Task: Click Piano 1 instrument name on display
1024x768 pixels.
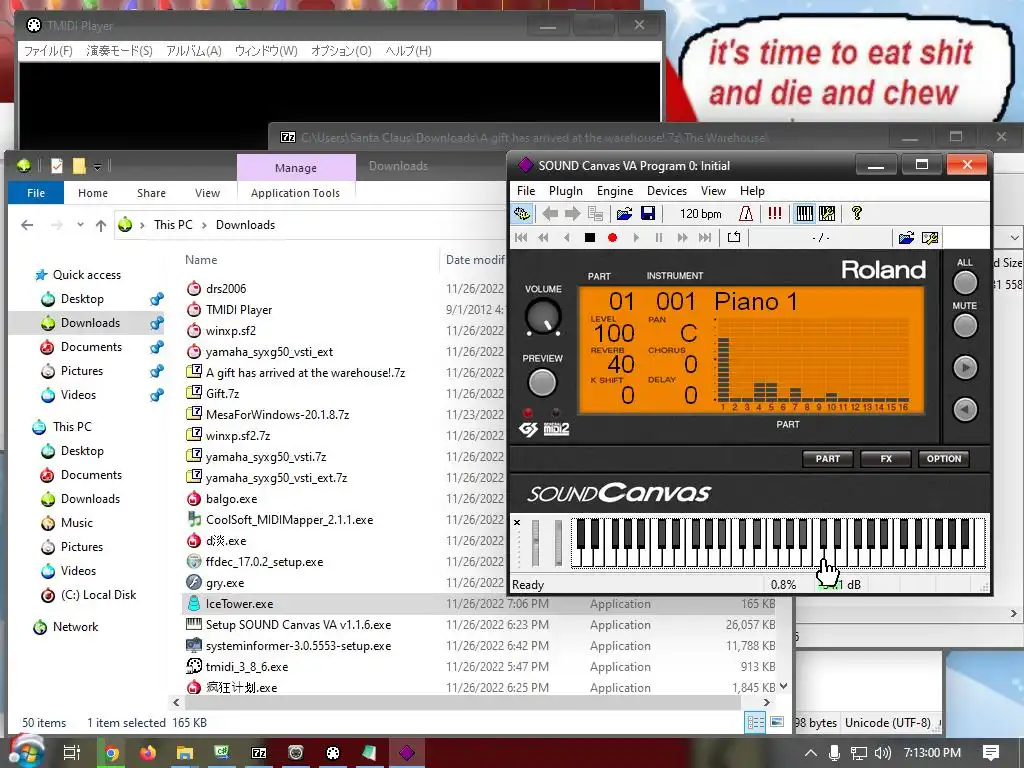Action: [x=756, y=302]
